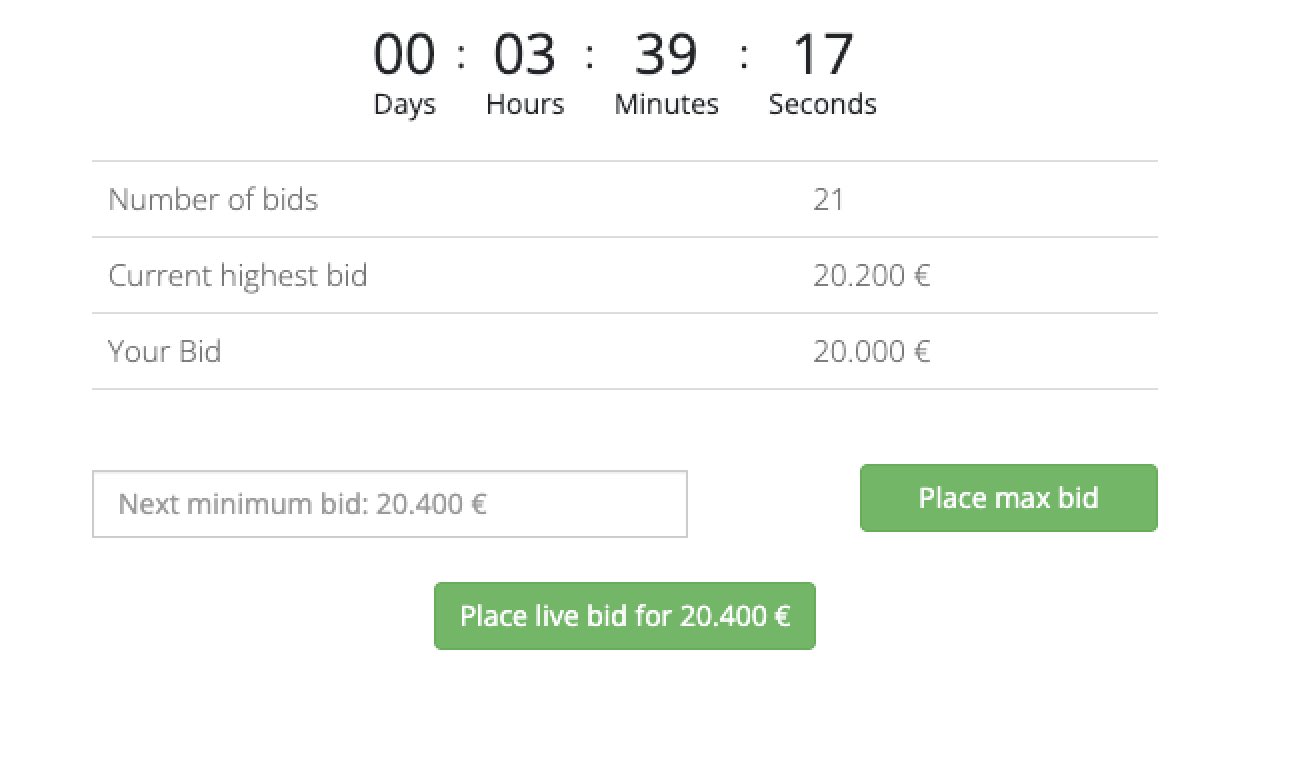
Task: Click the 03 hours countdown number
Action: (525, 55)
